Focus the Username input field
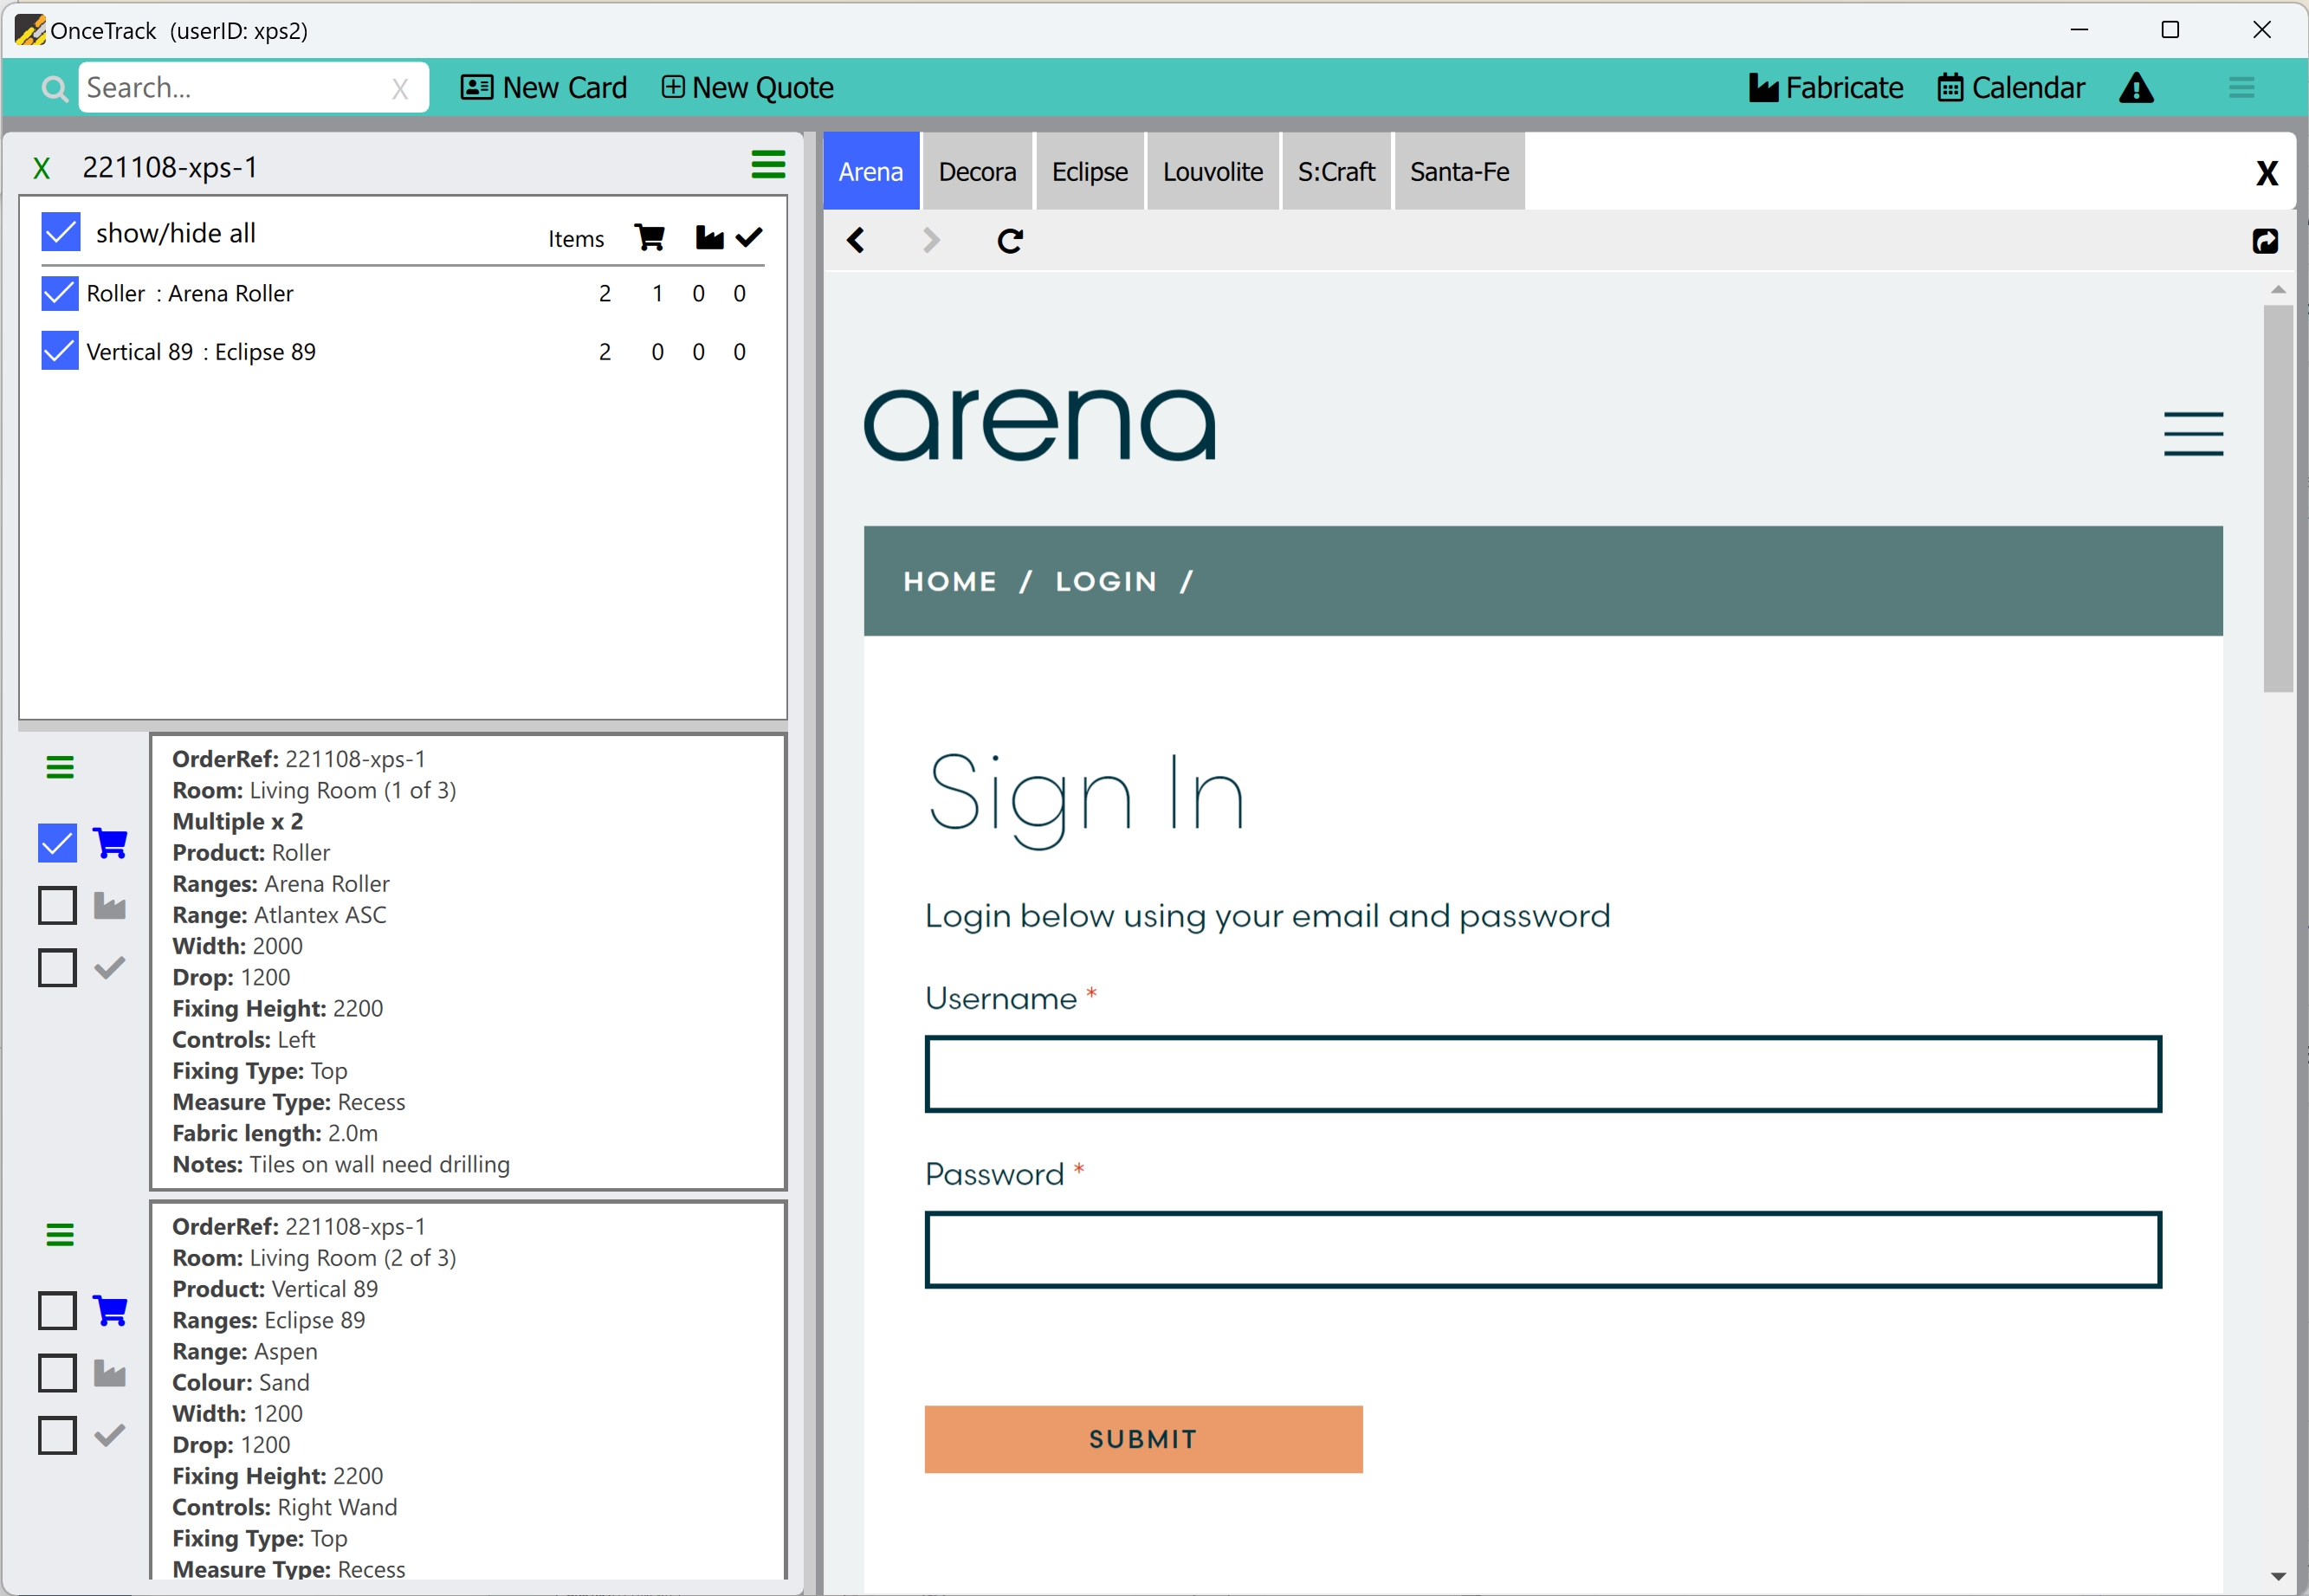The image size is (2309, 1596). pos(1542,1074)
